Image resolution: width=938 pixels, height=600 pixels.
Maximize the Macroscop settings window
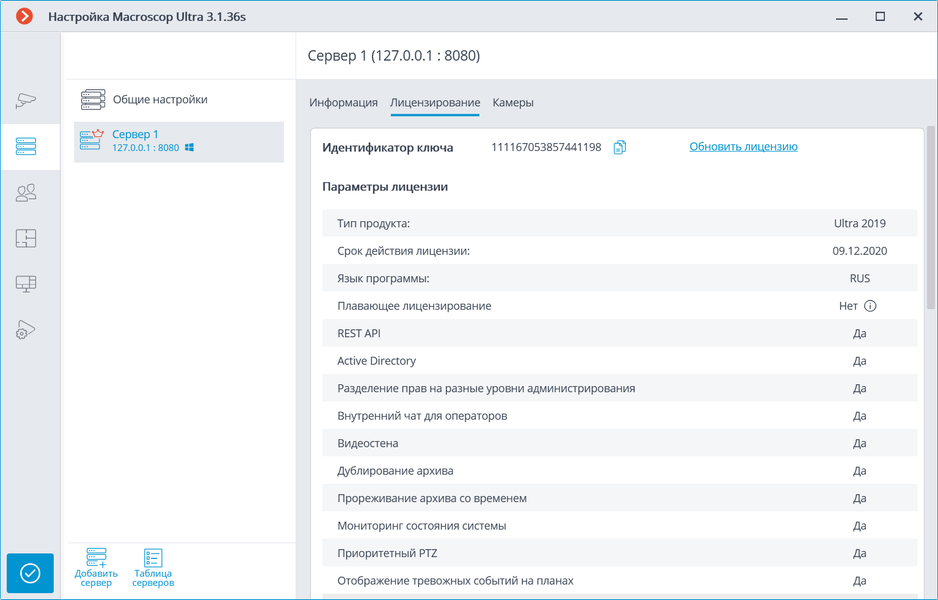tap(880, 17)
